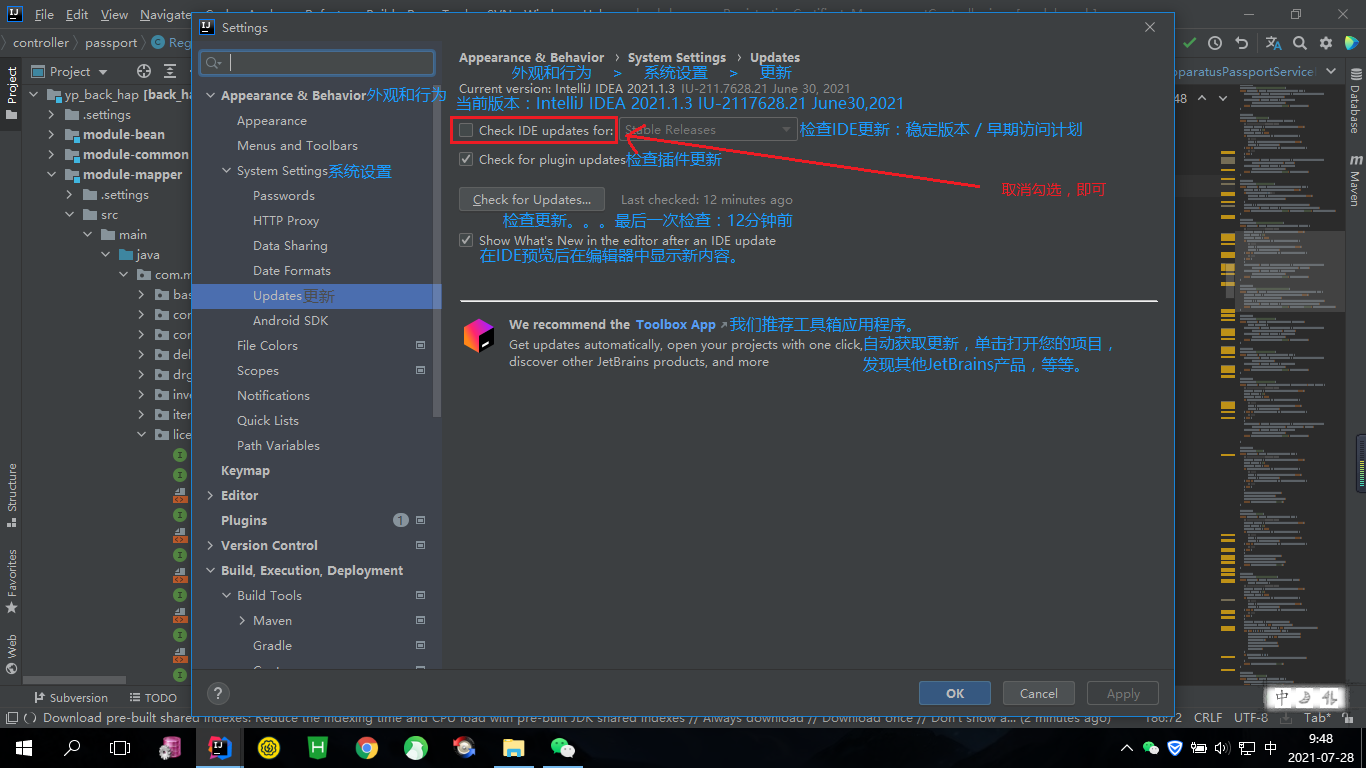The image size is (1366, 768).
Task: Collapse the System Settings subsection
Action: point(226,171)
